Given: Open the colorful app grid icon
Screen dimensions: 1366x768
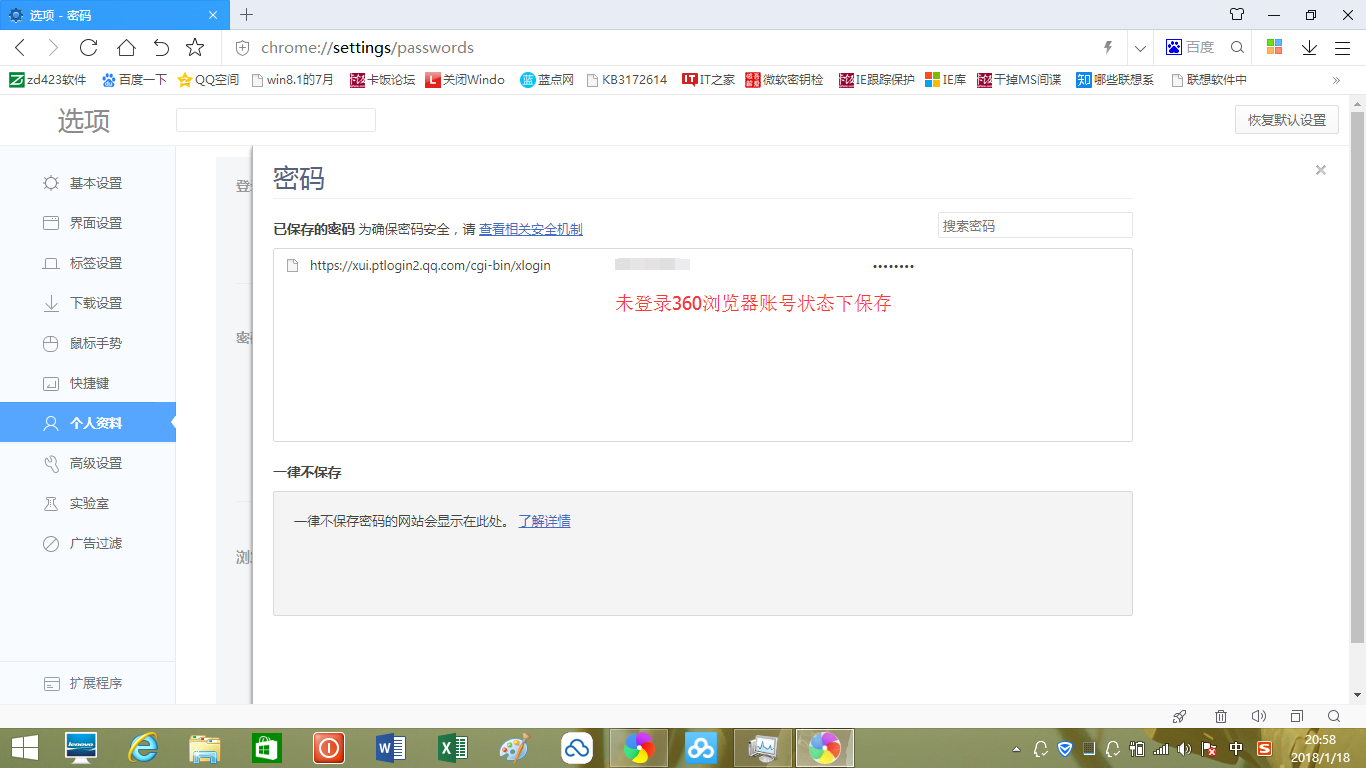Looking at the screenshot, I should point(1274,46).
